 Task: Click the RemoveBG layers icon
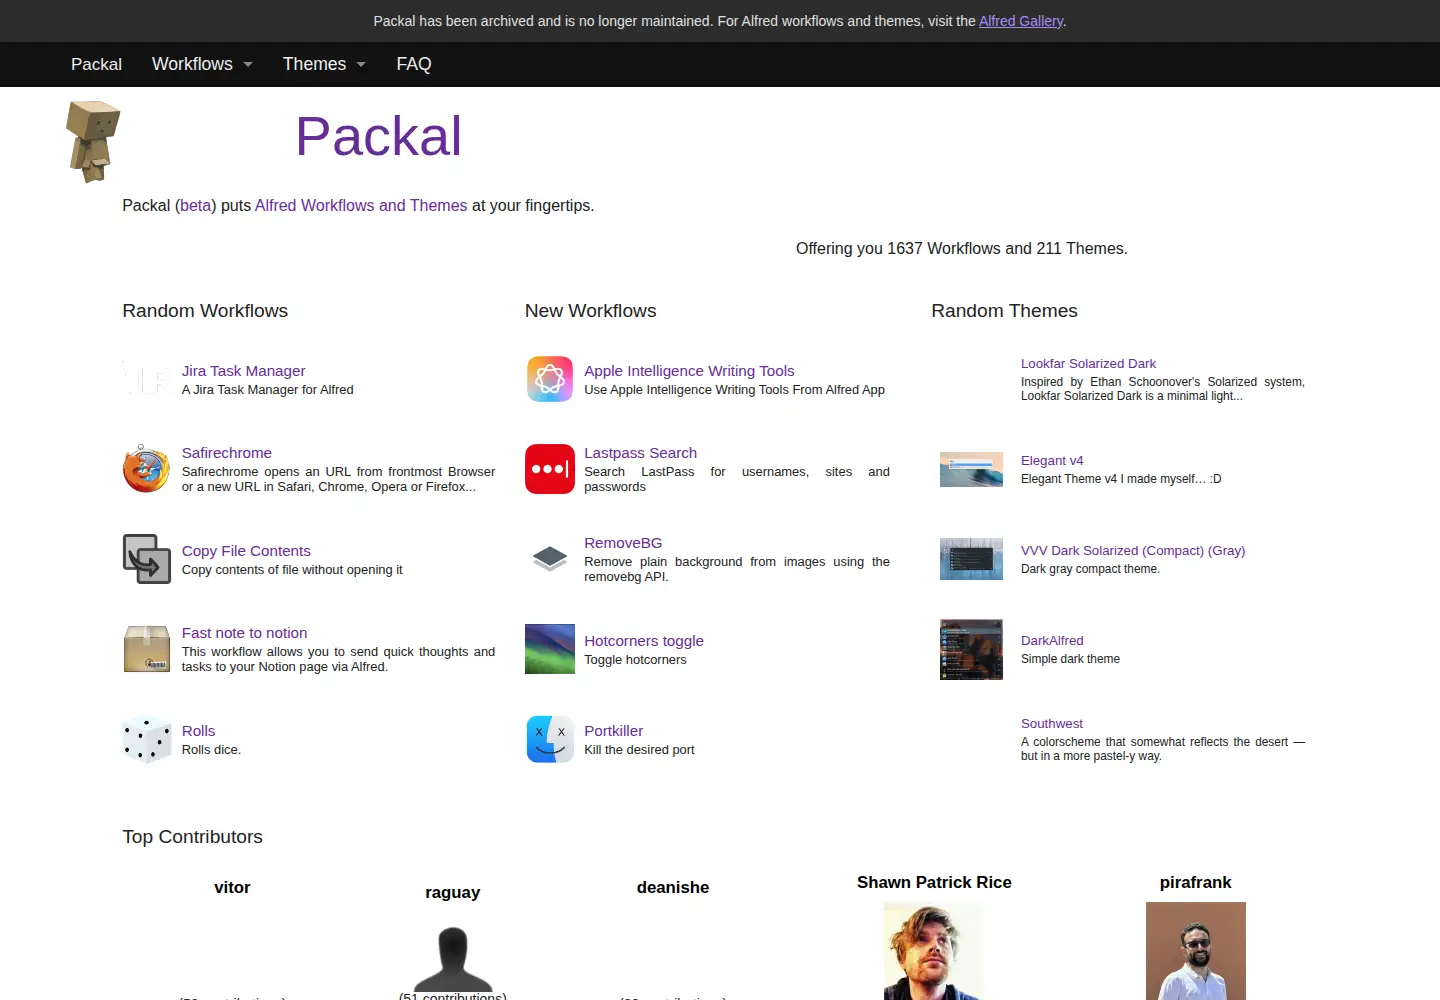(x=550, y=559)
